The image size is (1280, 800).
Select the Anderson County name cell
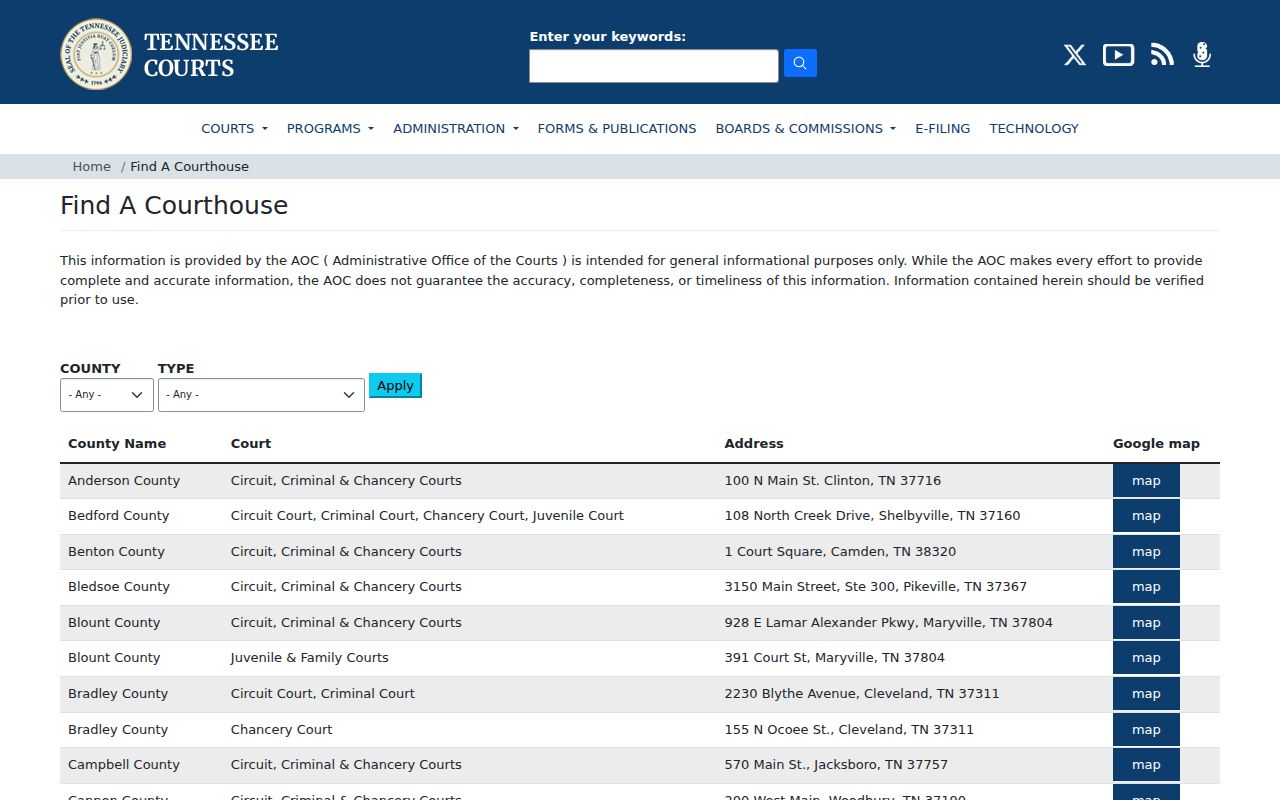[x=124, y=481]
